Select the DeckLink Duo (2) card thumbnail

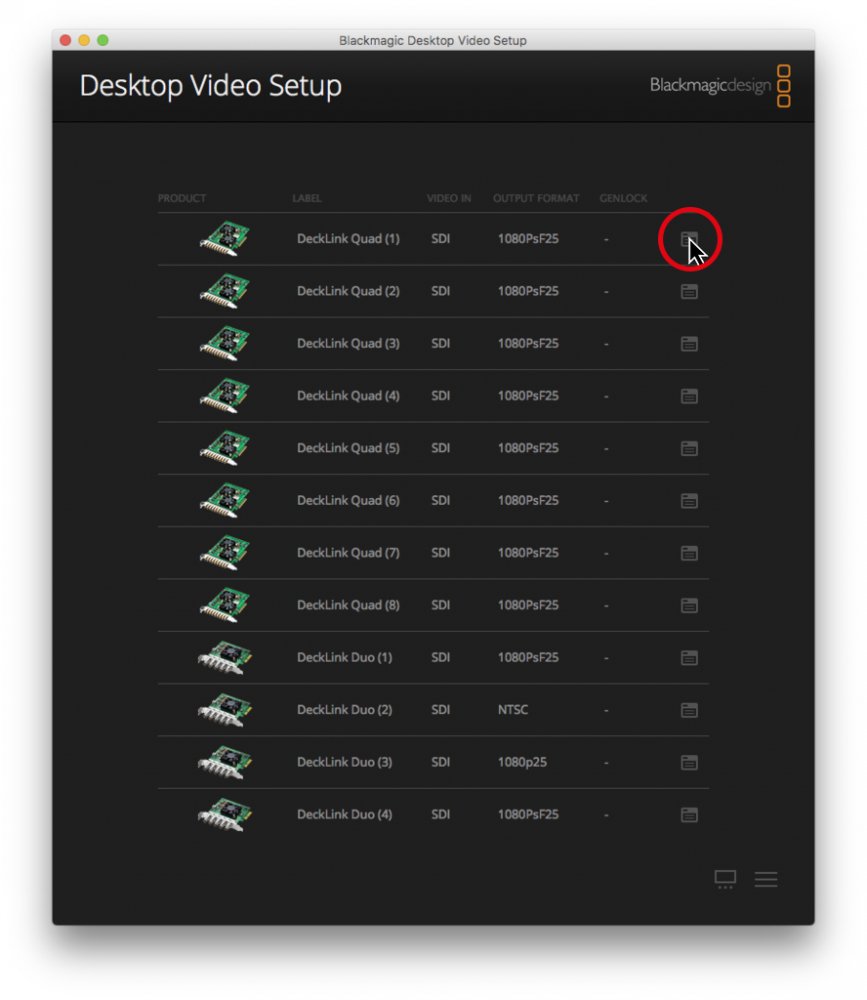pos(225,710)
